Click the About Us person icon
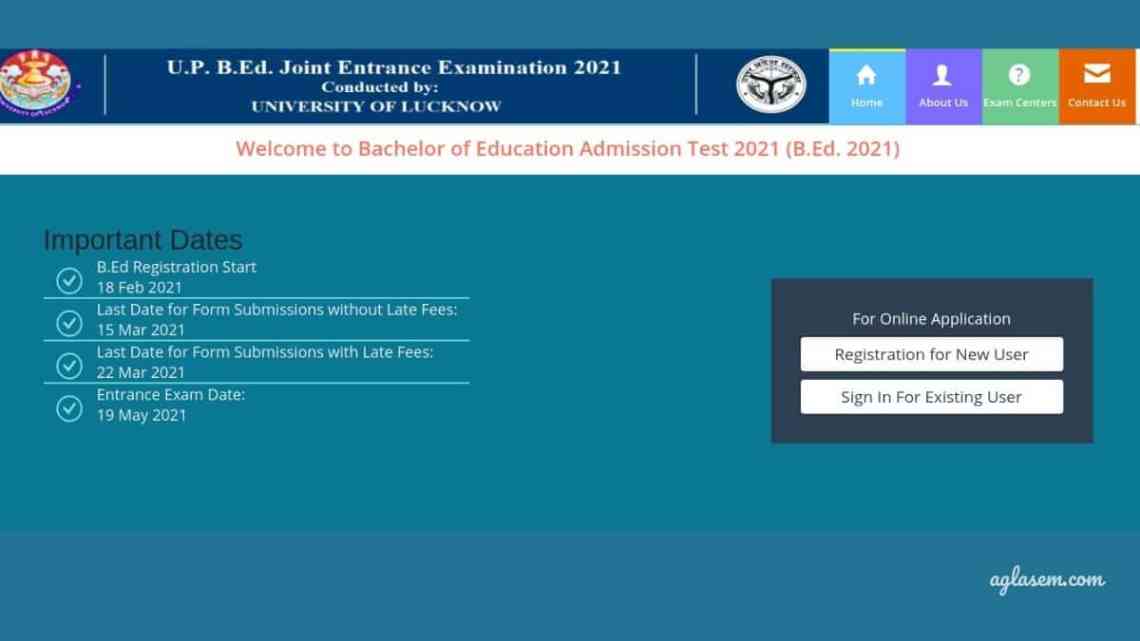The width and height of the screenshot is (1140, 641). 942,72
